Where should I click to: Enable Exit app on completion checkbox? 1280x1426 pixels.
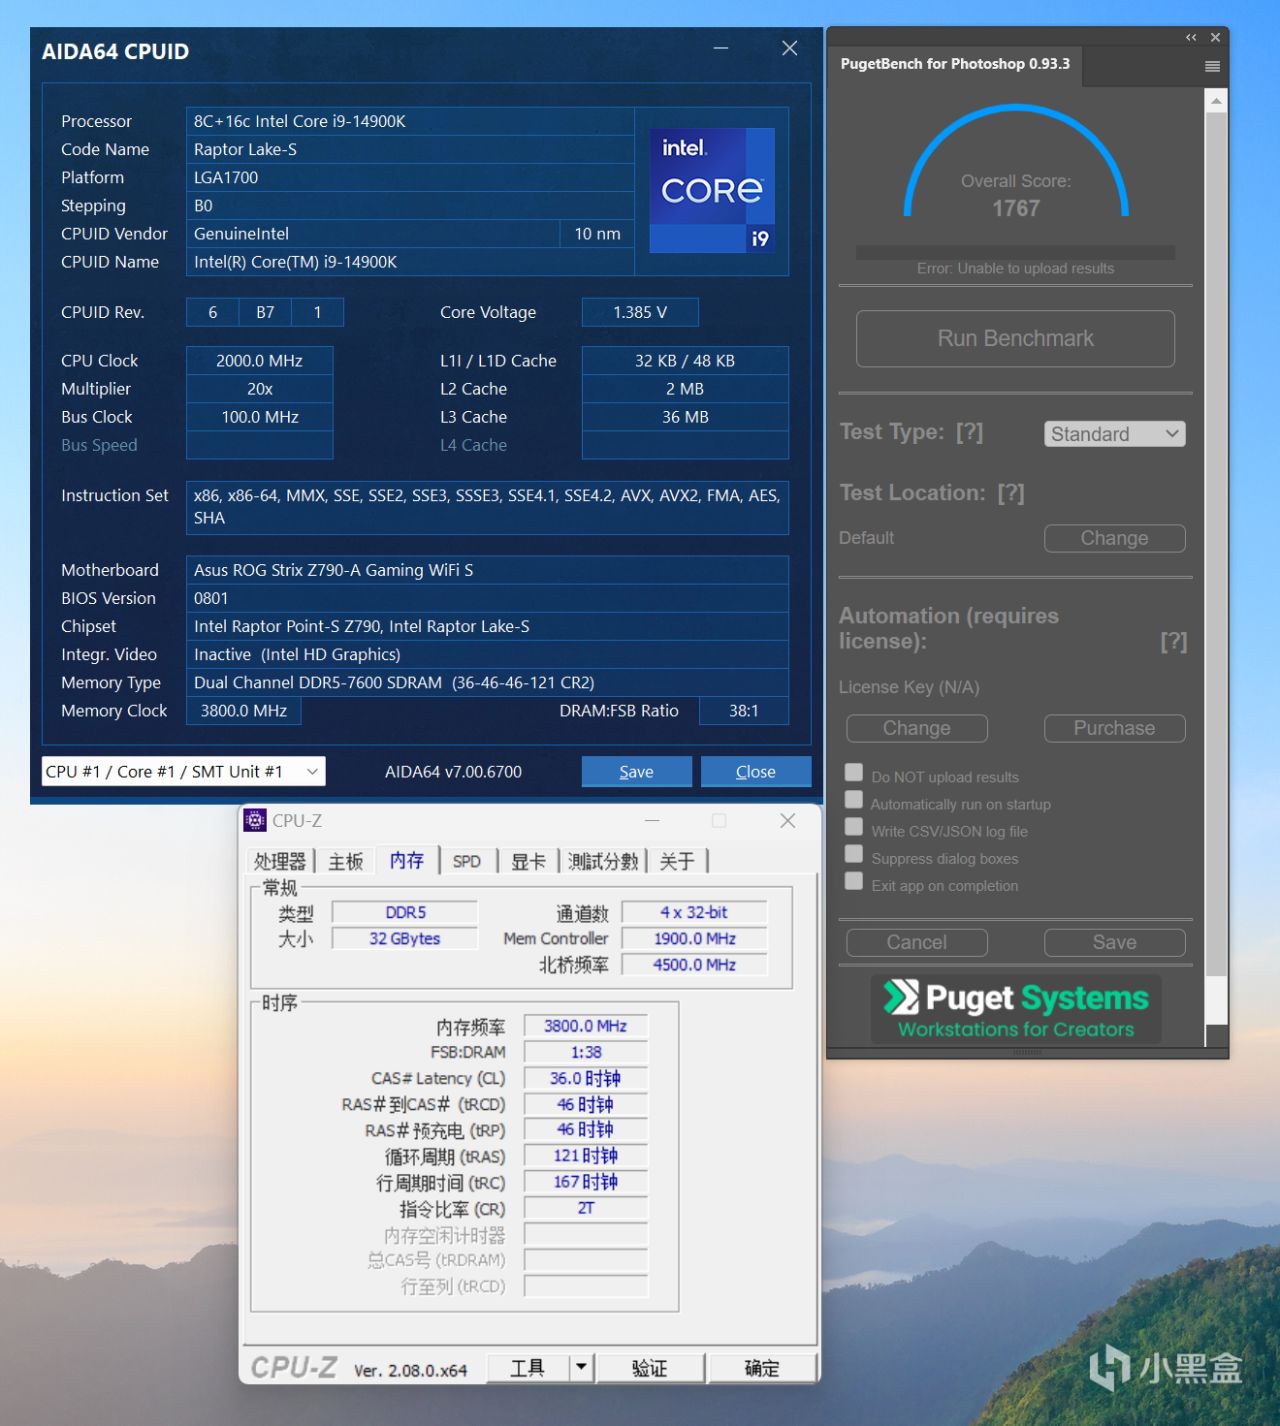point(854,880)
